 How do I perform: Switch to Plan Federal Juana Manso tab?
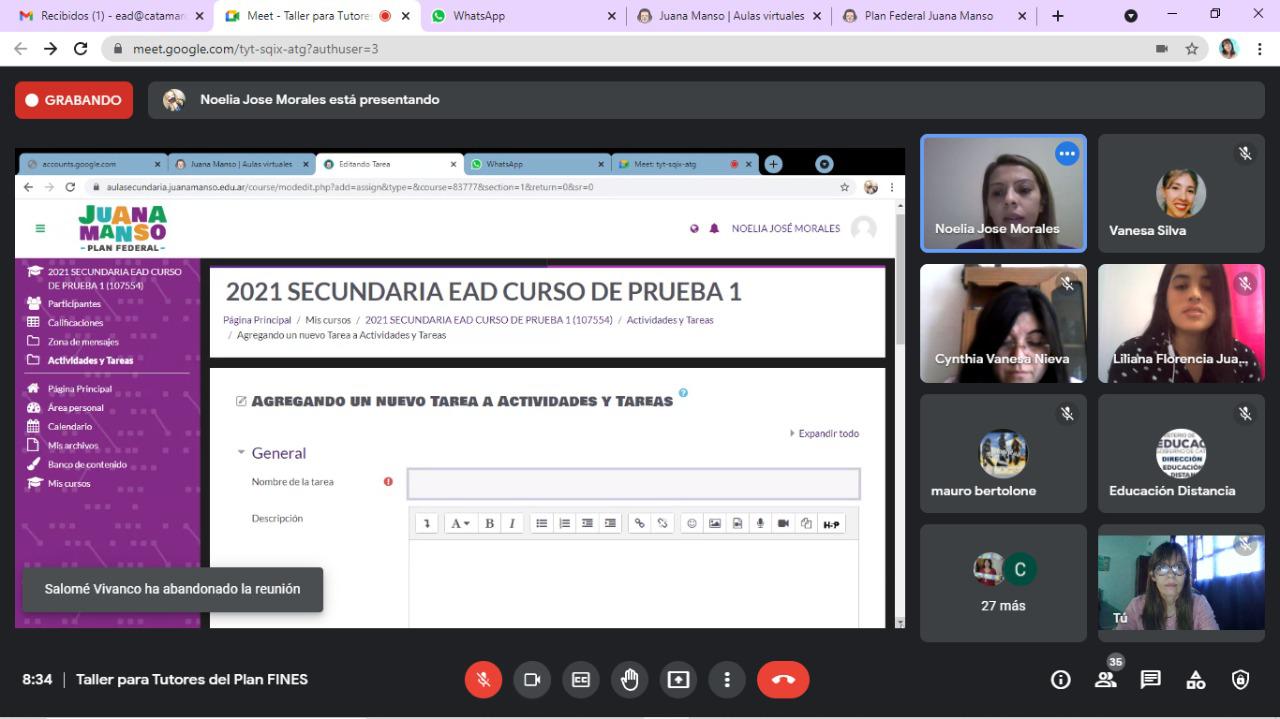[927, 16]
